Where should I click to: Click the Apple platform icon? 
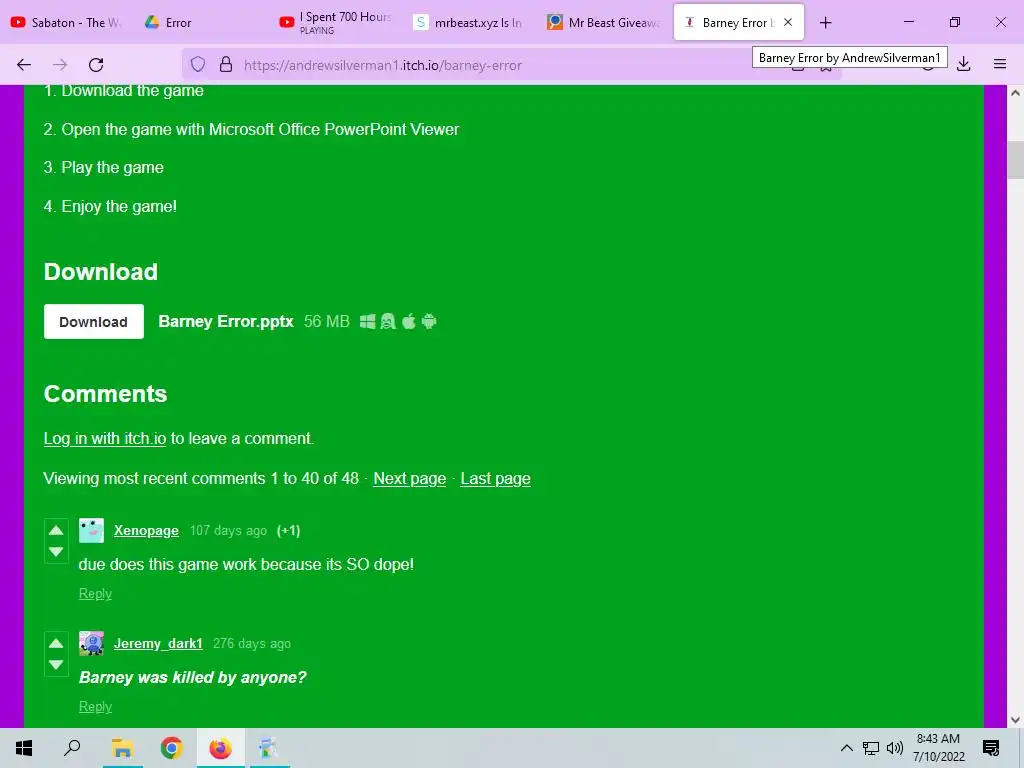[x=409, y=321]
